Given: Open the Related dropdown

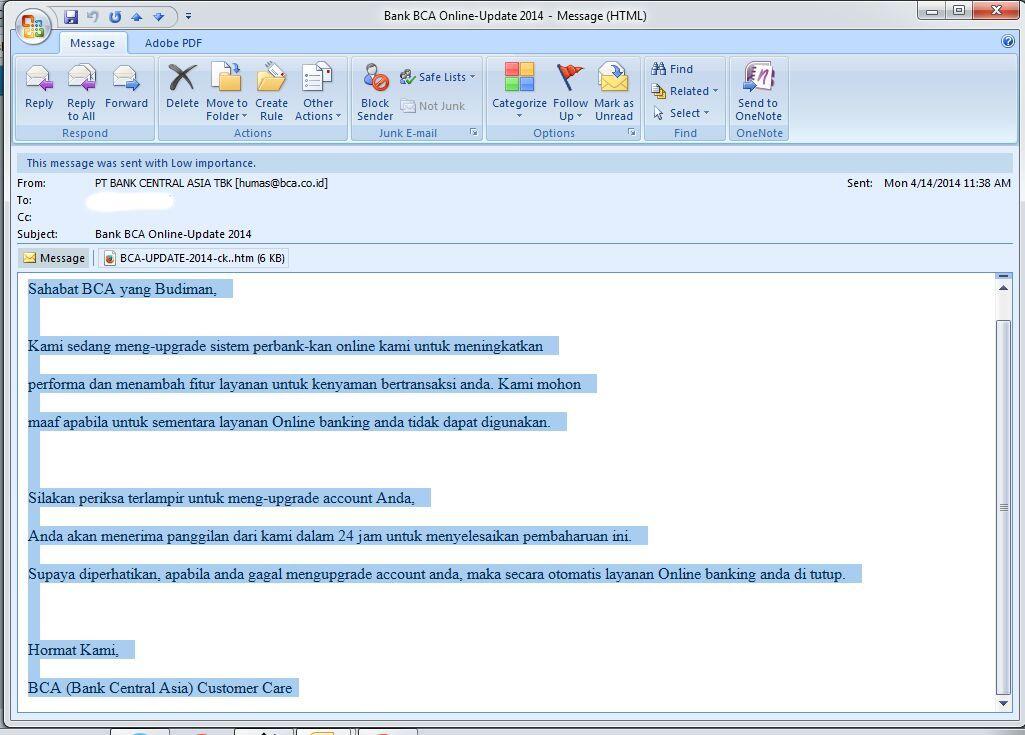Looking at the screenshot, I should click(x=684, y=91).
